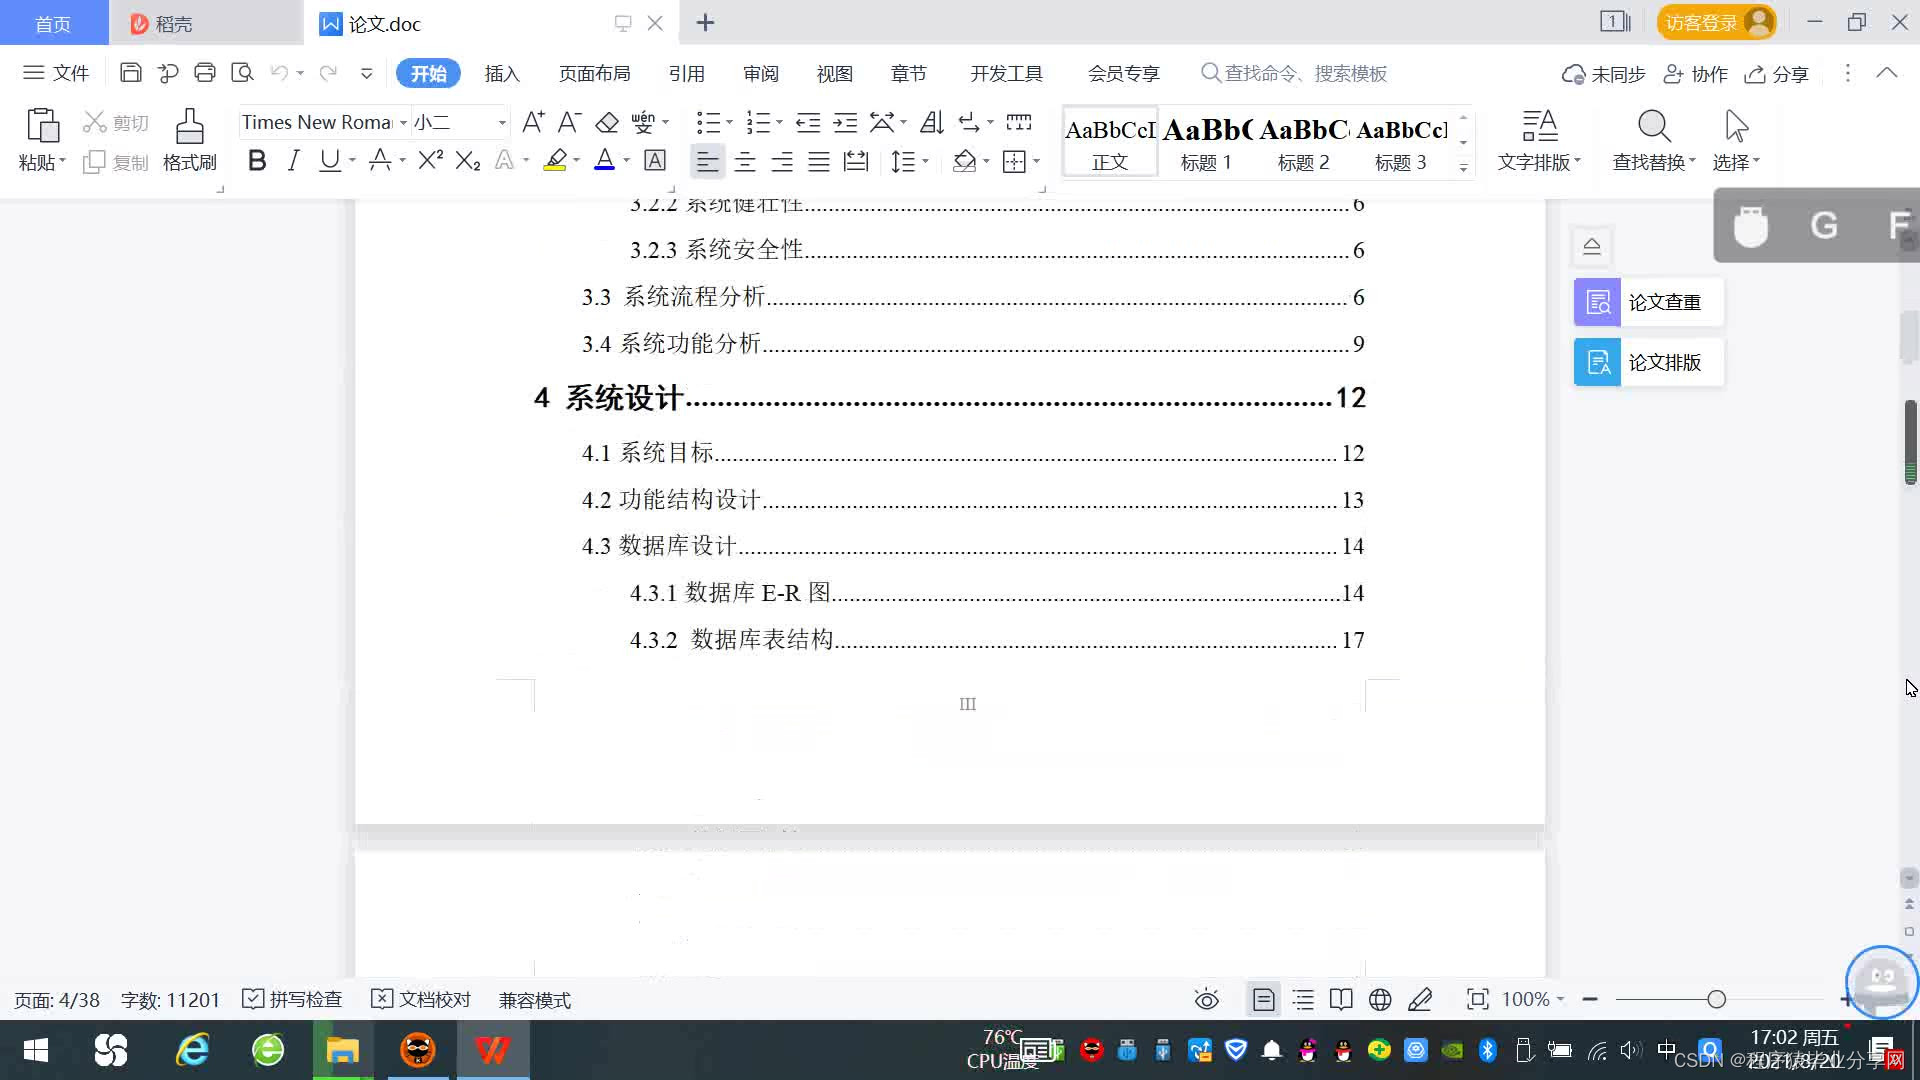Viewport: 1920px width, 1080px height.
Task: Click the zoom slider handle
Action: (1717, 1000)
